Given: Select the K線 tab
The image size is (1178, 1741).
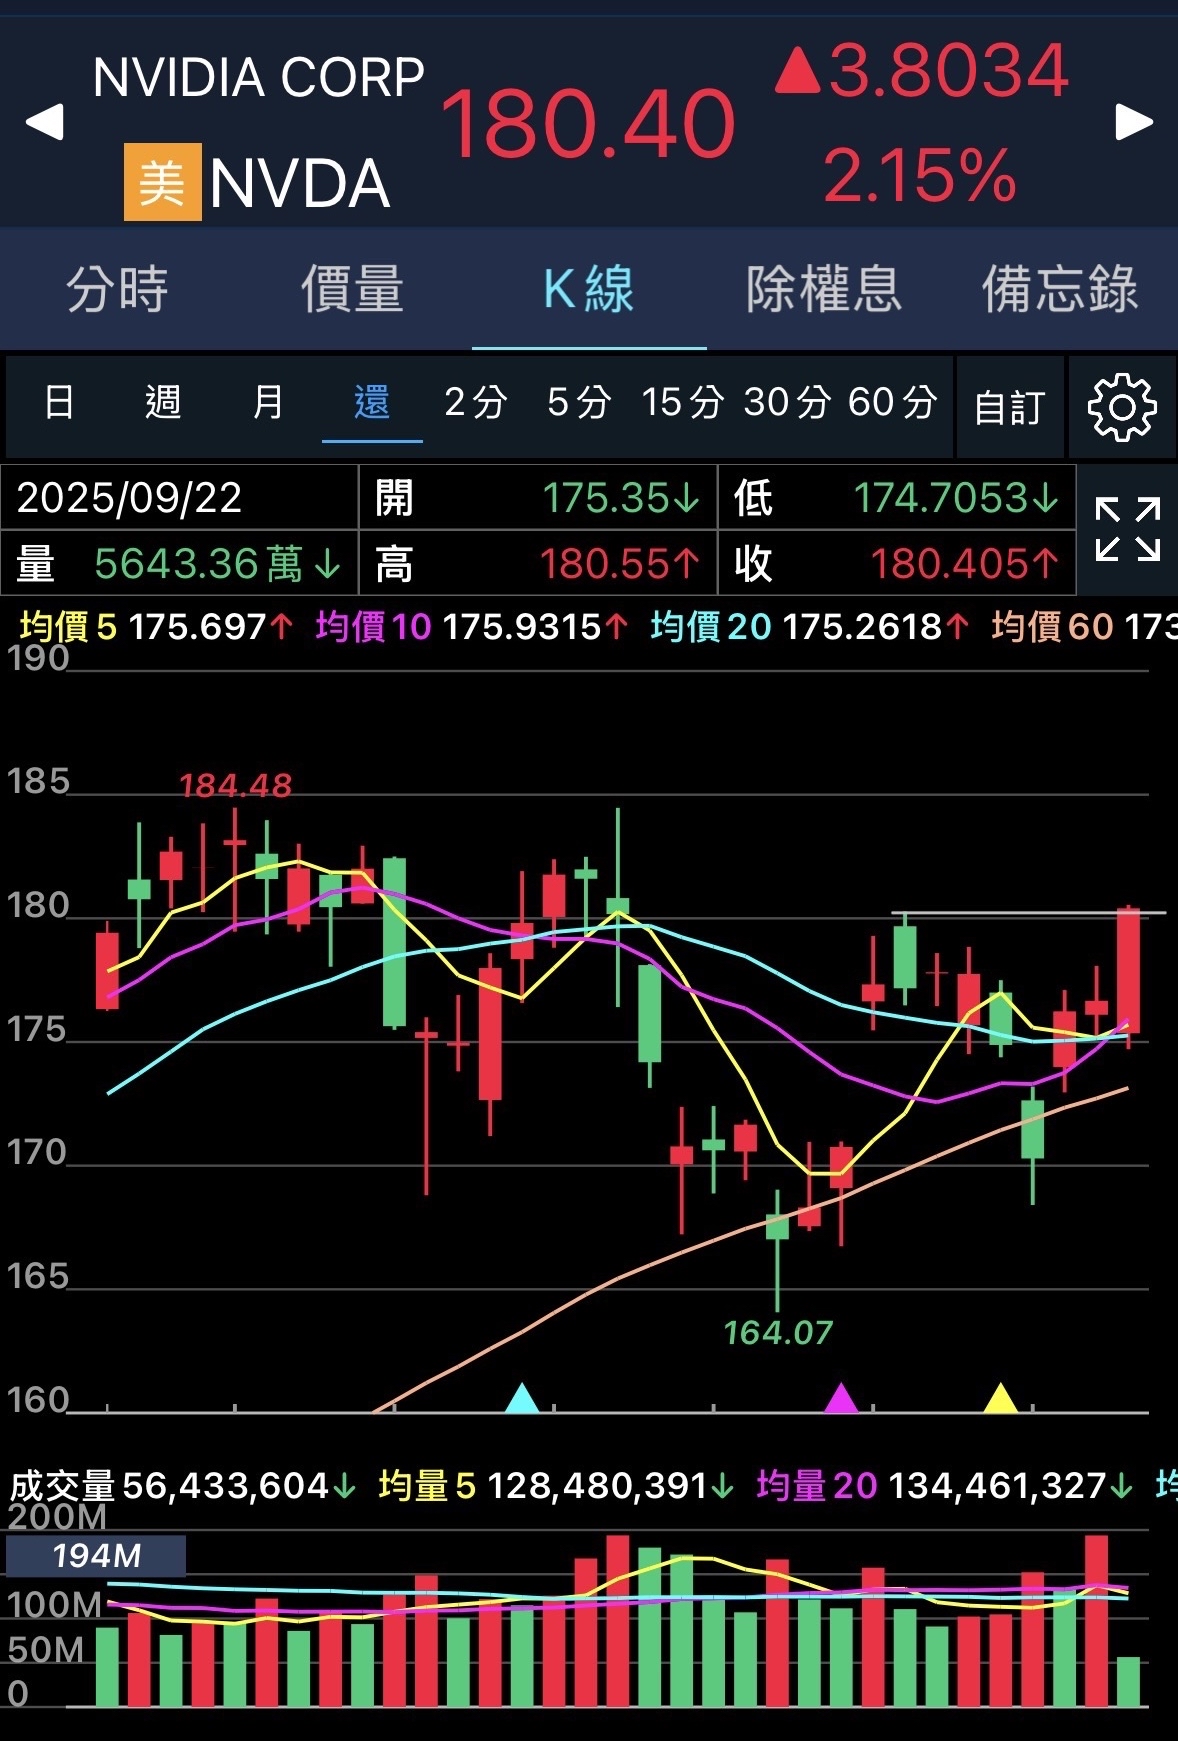Looking at the screenshot, I should (x=589, y=289).
